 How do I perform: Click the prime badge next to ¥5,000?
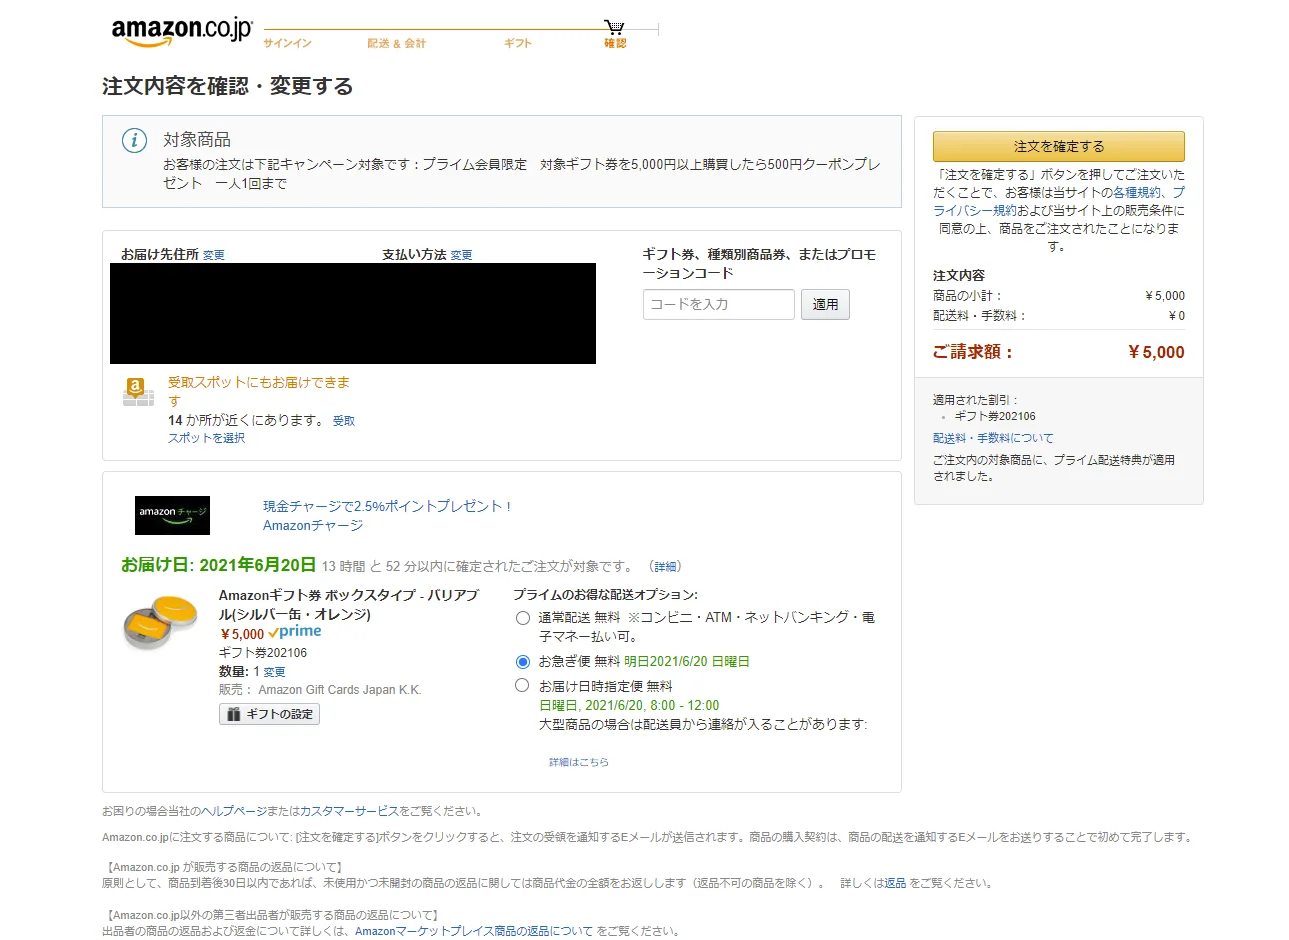[x=294, y=631]
